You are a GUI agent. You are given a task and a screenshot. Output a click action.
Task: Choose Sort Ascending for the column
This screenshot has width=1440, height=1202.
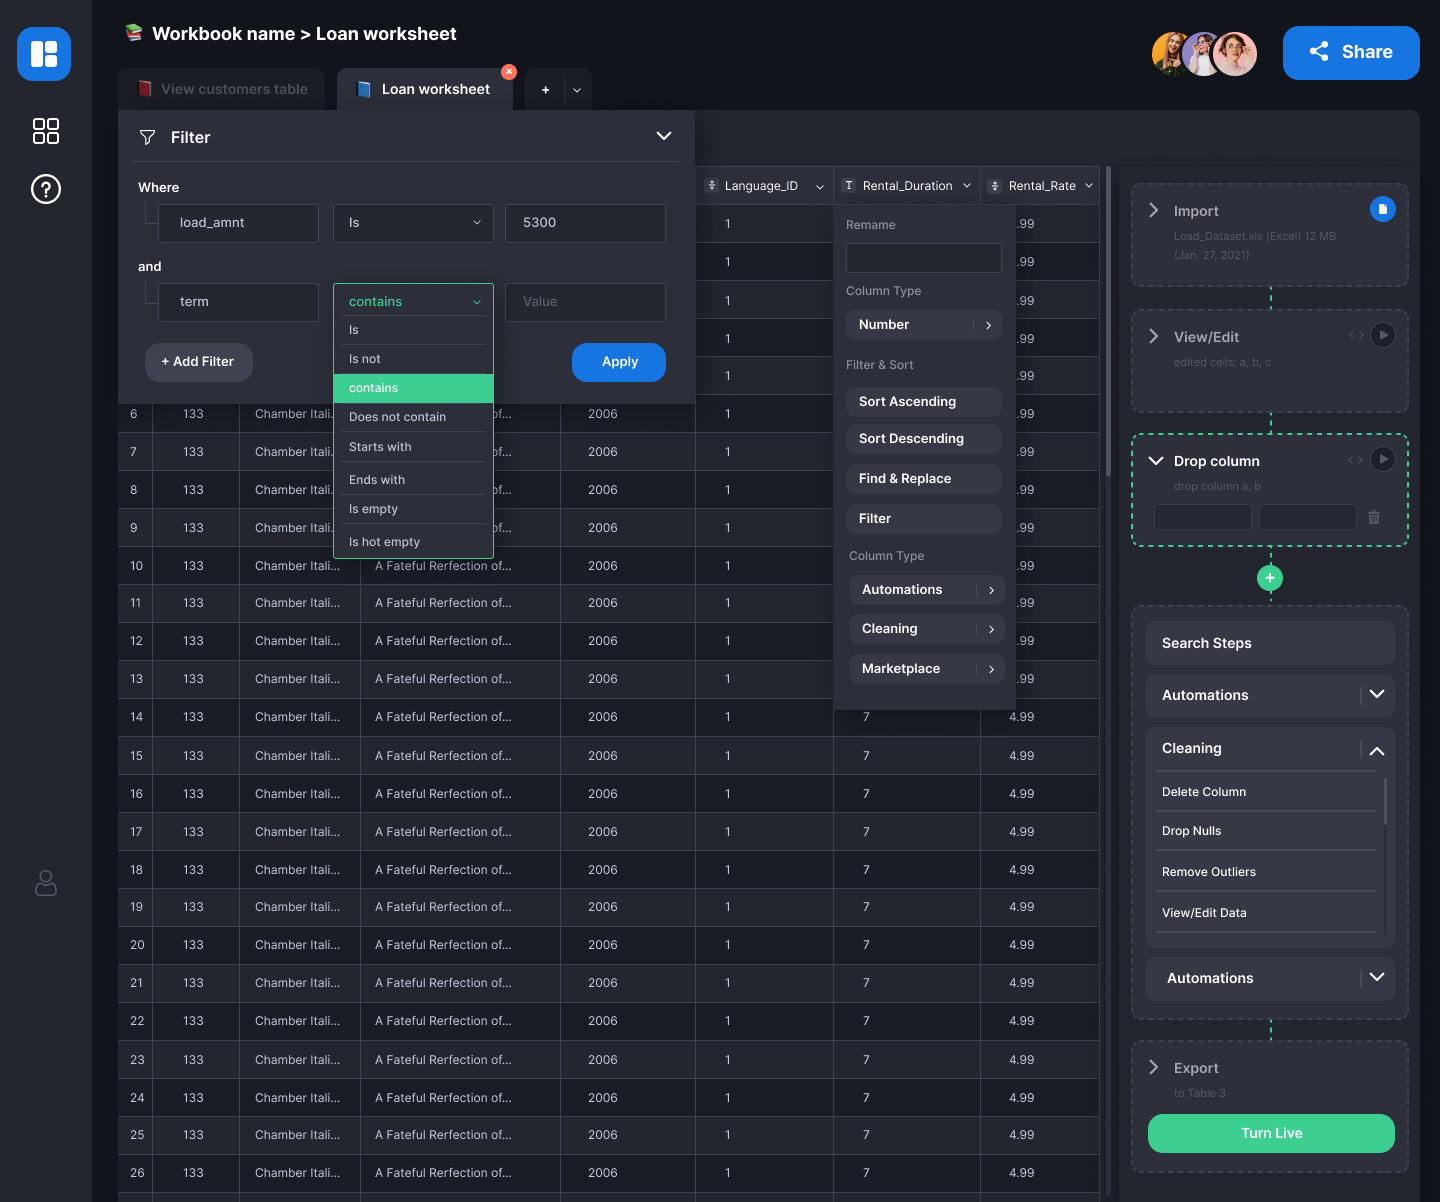point(923,402)
